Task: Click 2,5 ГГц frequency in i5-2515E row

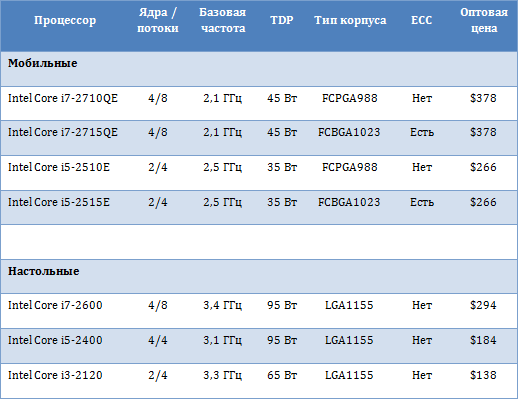Action: (x=223, y=202)
